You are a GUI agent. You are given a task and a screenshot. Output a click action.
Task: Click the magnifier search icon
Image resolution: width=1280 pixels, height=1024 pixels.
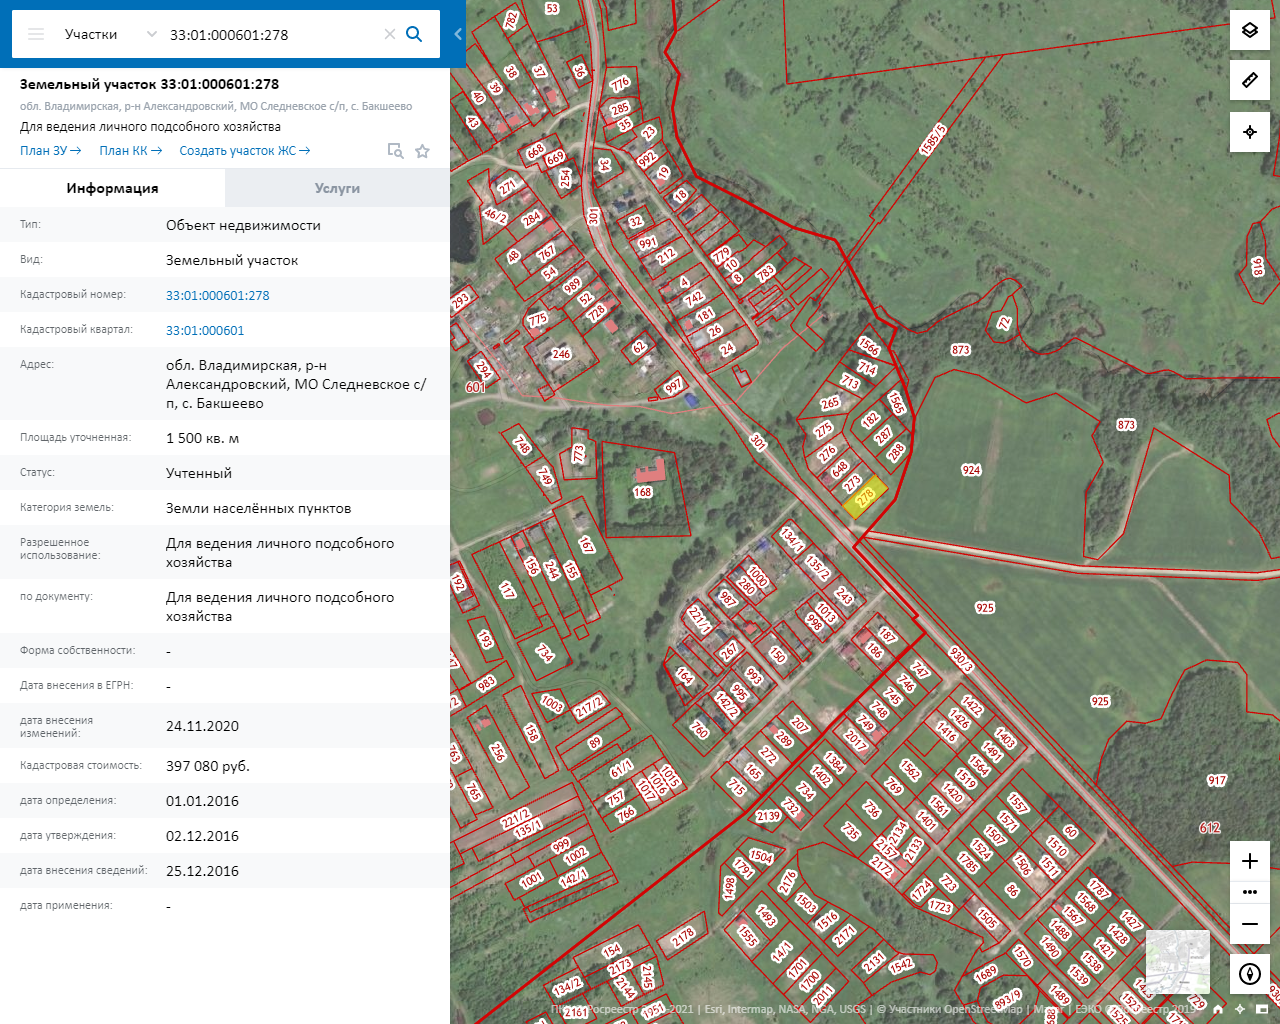414,34
